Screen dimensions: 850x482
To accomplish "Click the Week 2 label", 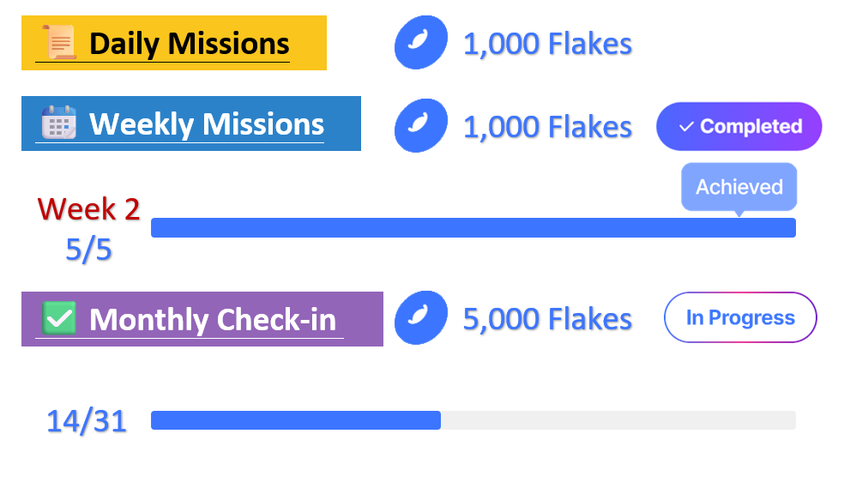I will click(89, 209).
